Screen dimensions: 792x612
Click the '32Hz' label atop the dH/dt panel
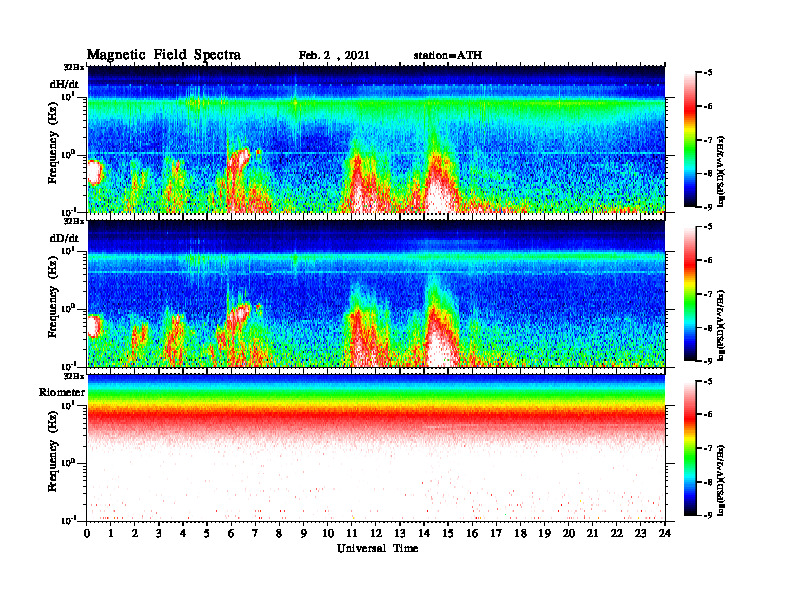coord(74,67)
